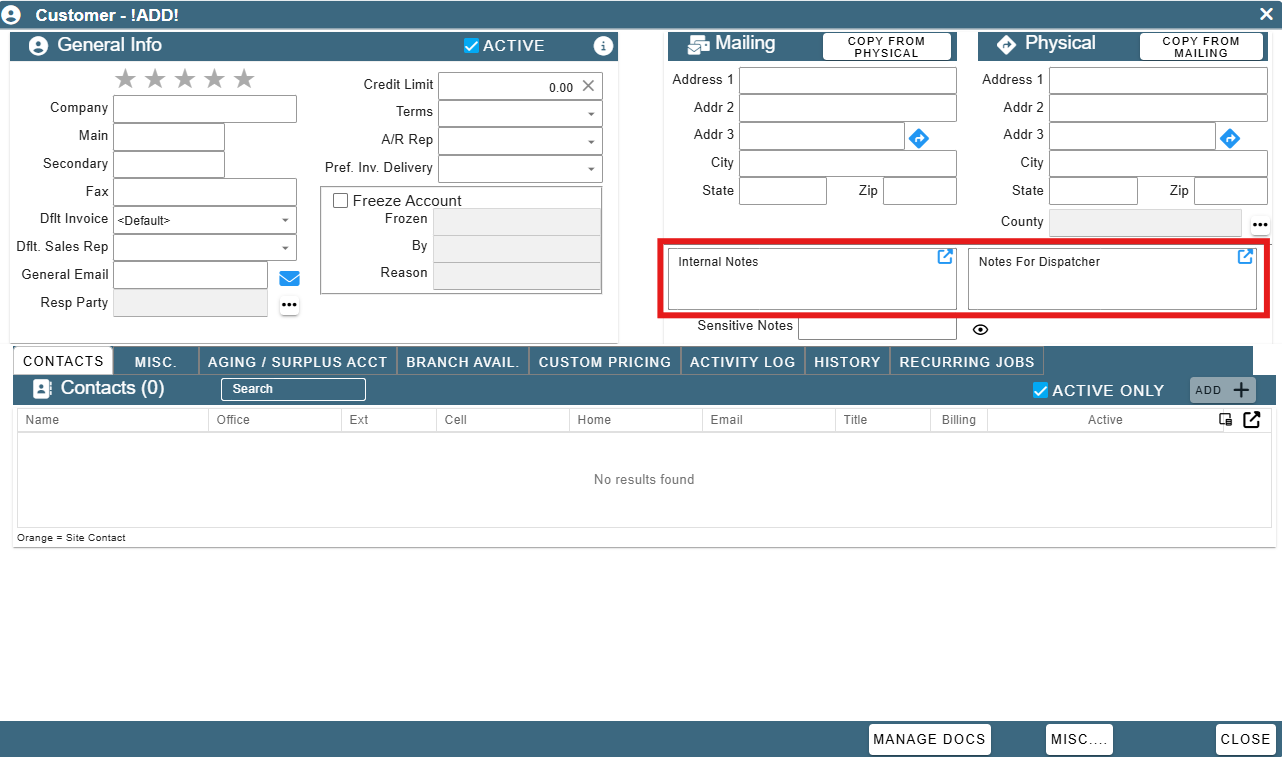This screenshot has height=757, width=1282.
Task: Click the ADD contact button
Action: 1222,391
